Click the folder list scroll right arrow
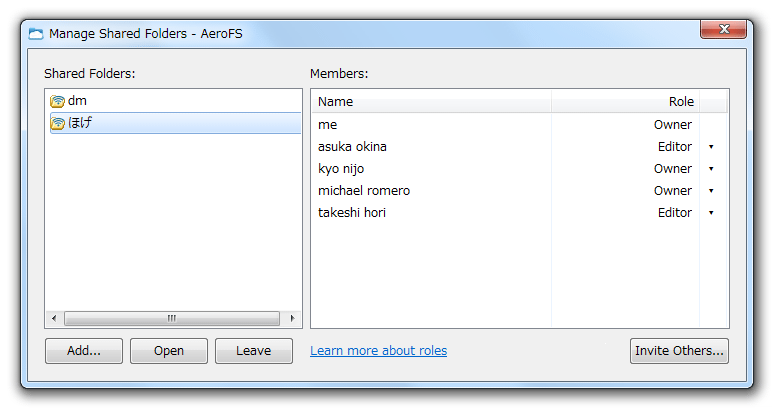775x411 pixels. [x=292, y=318]
